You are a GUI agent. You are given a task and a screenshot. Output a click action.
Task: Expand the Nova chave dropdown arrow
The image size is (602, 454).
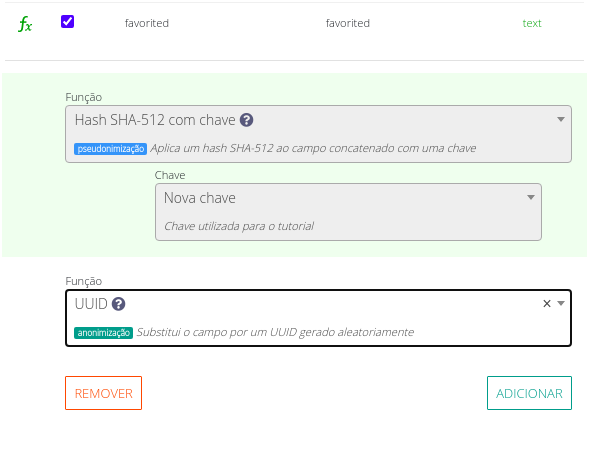coord(531,198)
